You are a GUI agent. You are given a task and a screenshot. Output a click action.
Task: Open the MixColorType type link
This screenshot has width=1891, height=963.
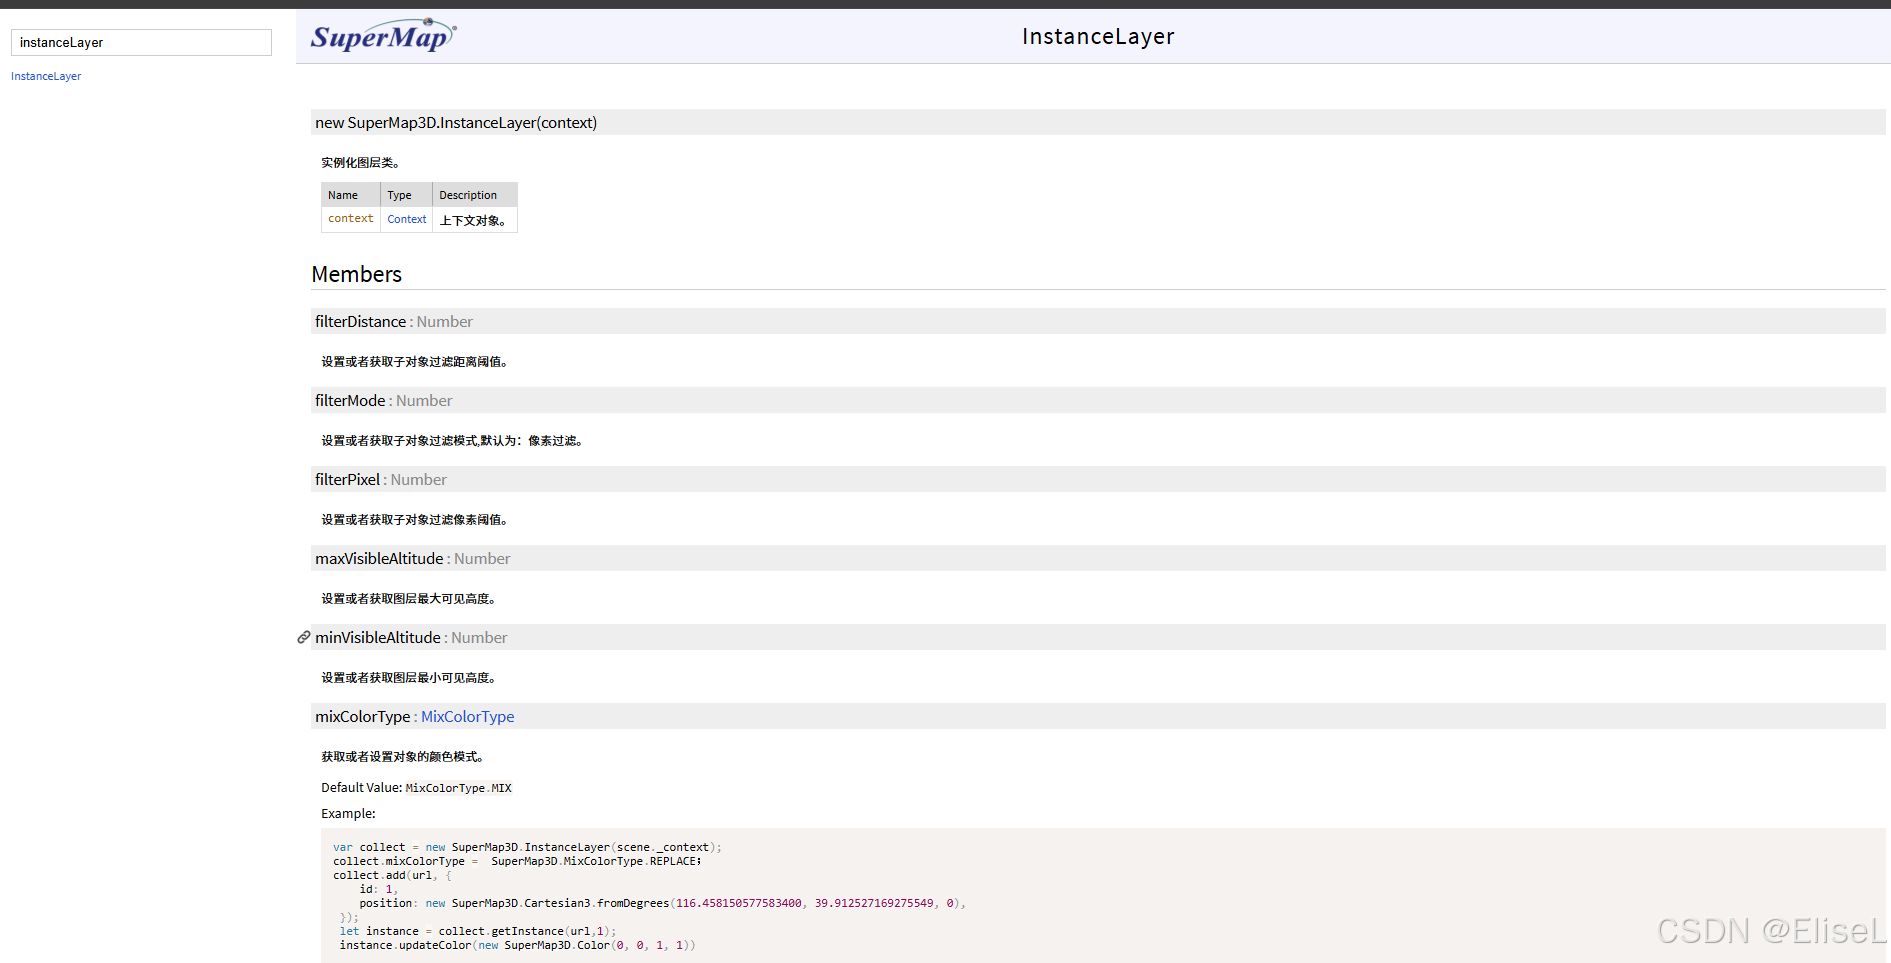click(467, 716)
